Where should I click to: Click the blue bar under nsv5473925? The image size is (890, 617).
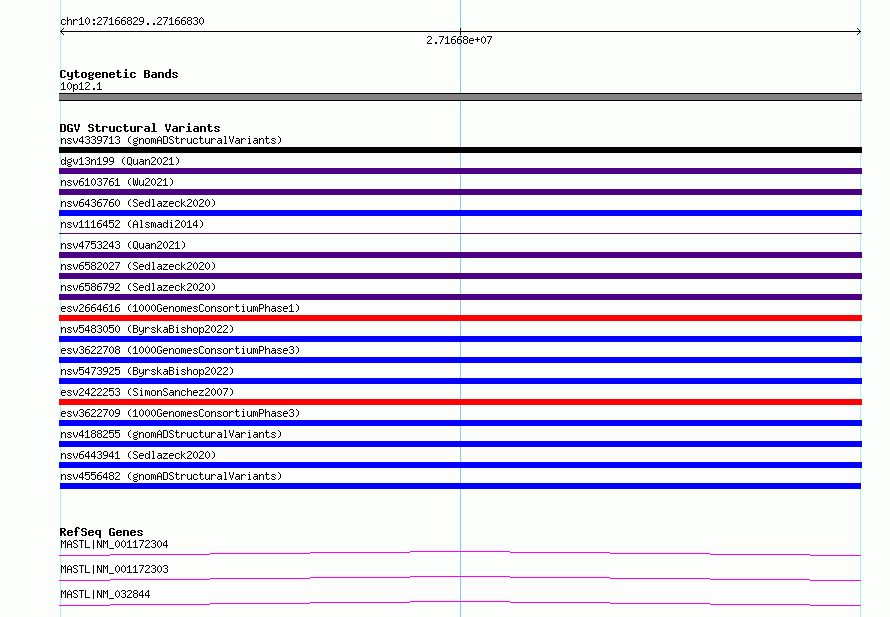tap(460, 381)
